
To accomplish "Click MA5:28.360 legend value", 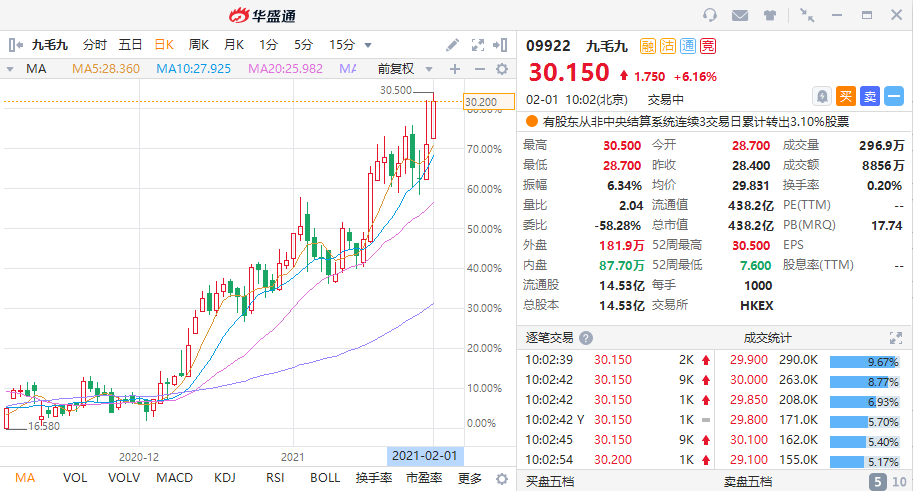I will (x=106, y=69).
